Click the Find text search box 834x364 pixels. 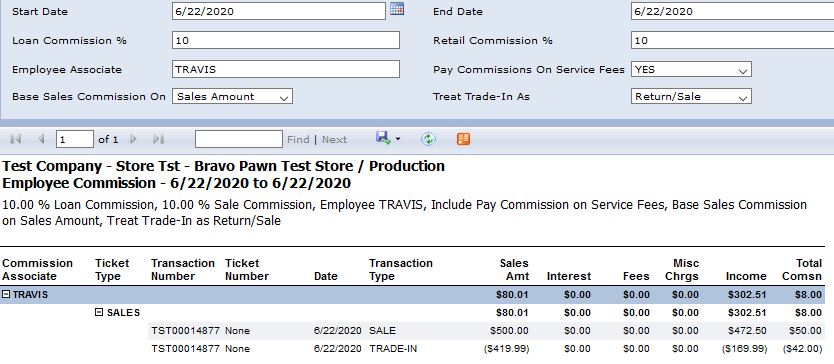pos(239,139)
